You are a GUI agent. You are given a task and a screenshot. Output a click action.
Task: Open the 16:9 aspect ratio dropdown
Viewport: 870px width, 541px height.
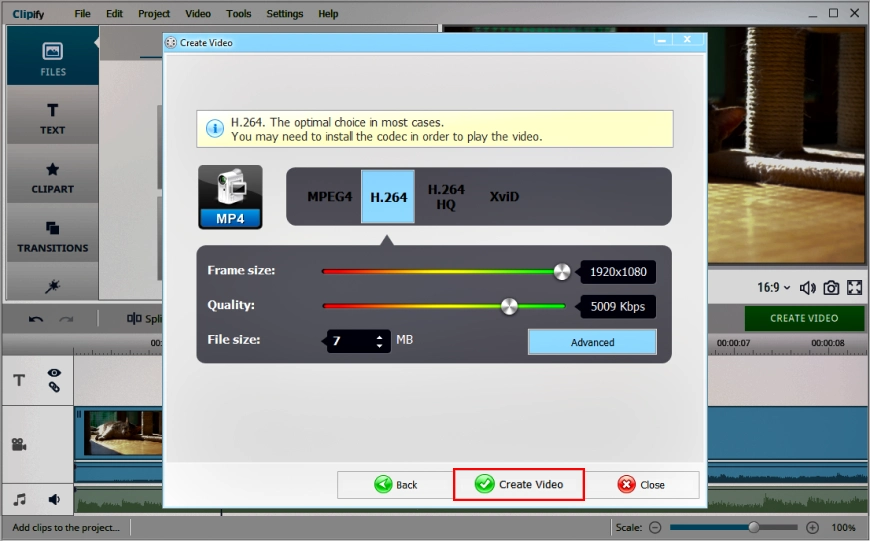point(773,287)
